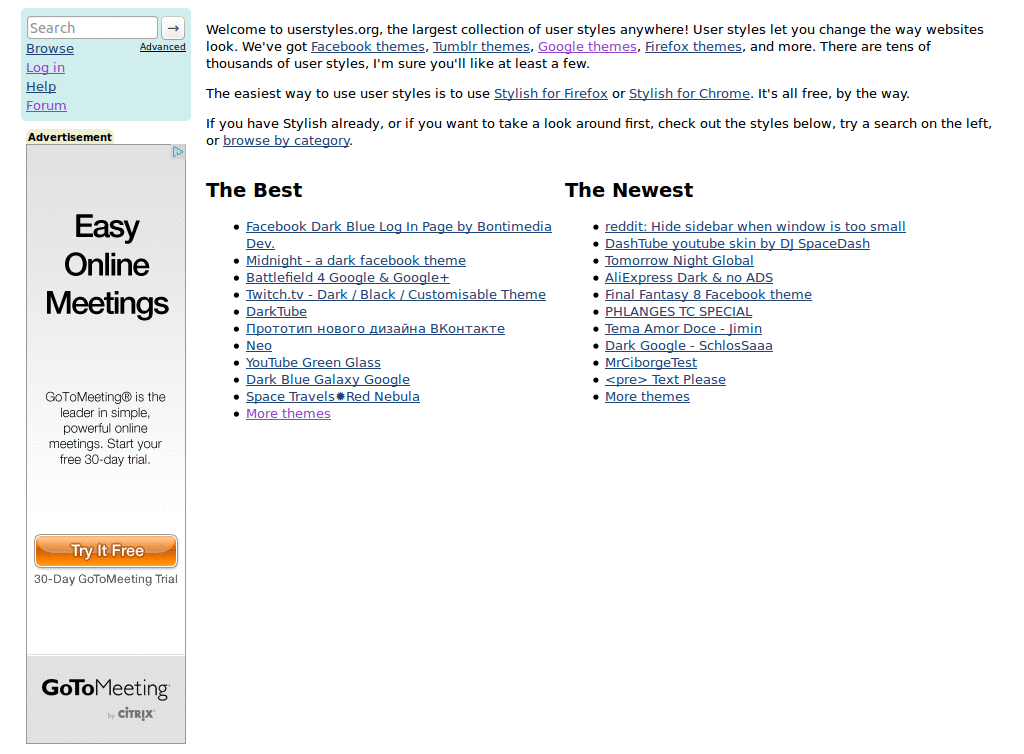Open the Forum sidebar link
1024x754 pixels.
point(46,106)
